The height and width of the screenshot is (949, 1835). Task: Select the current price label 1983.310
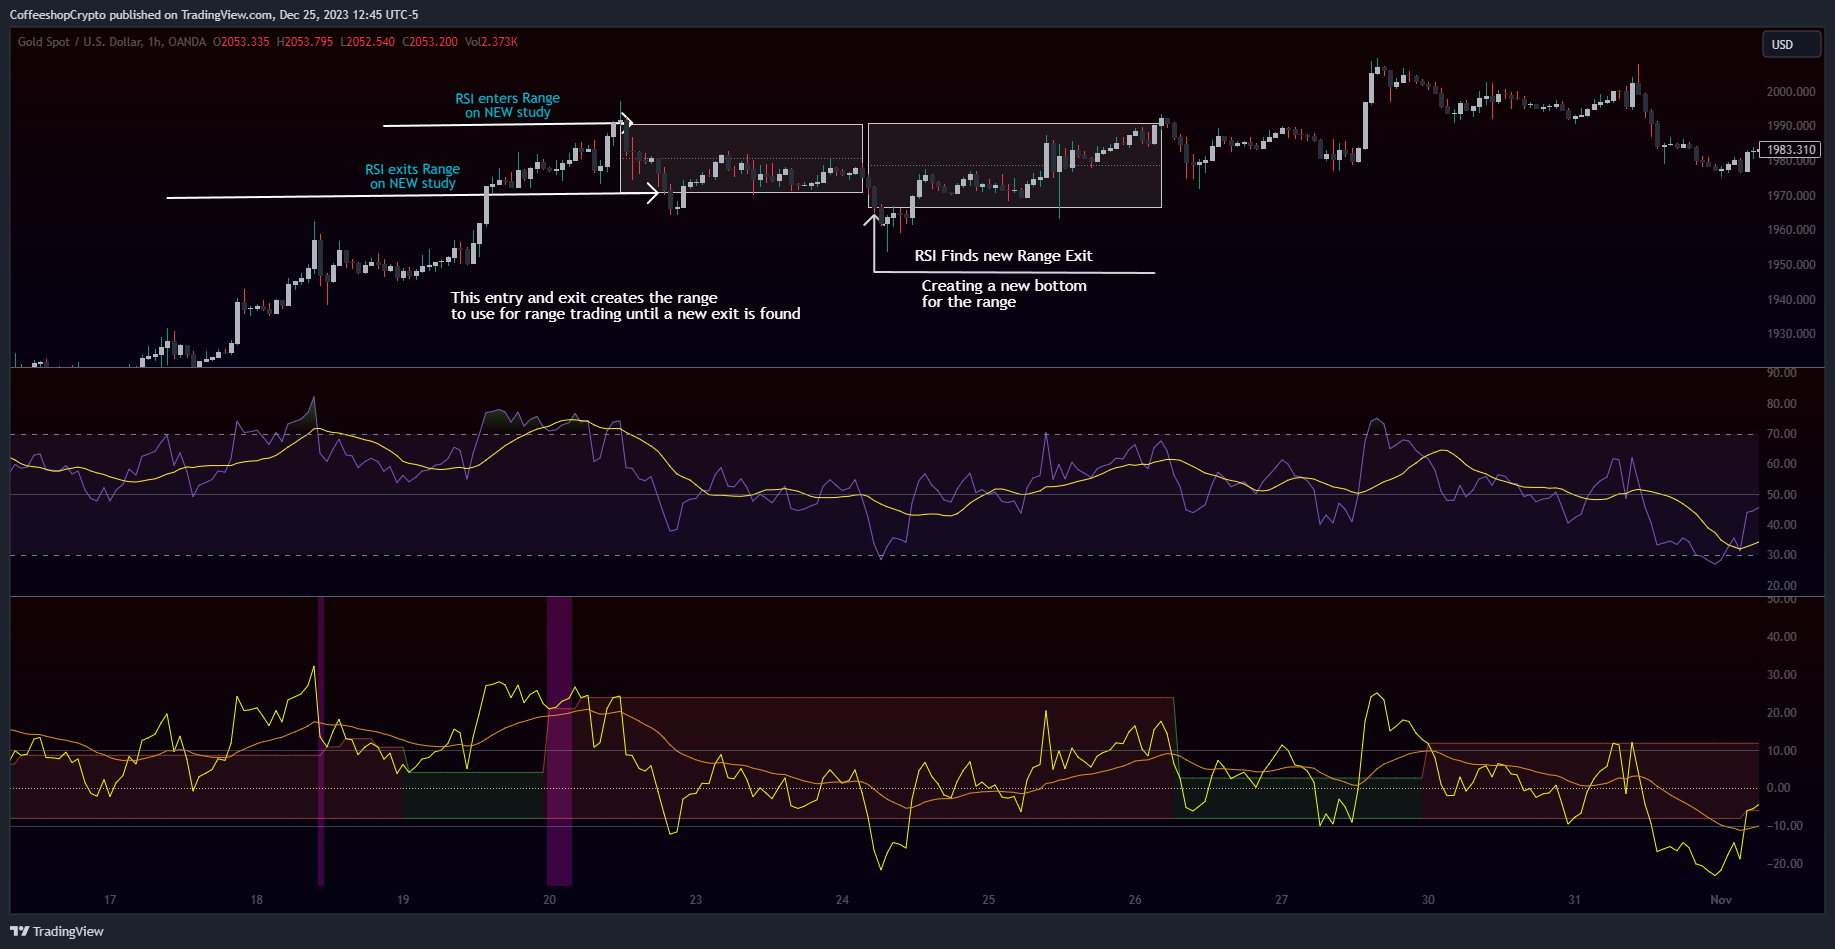(1790, 150)
